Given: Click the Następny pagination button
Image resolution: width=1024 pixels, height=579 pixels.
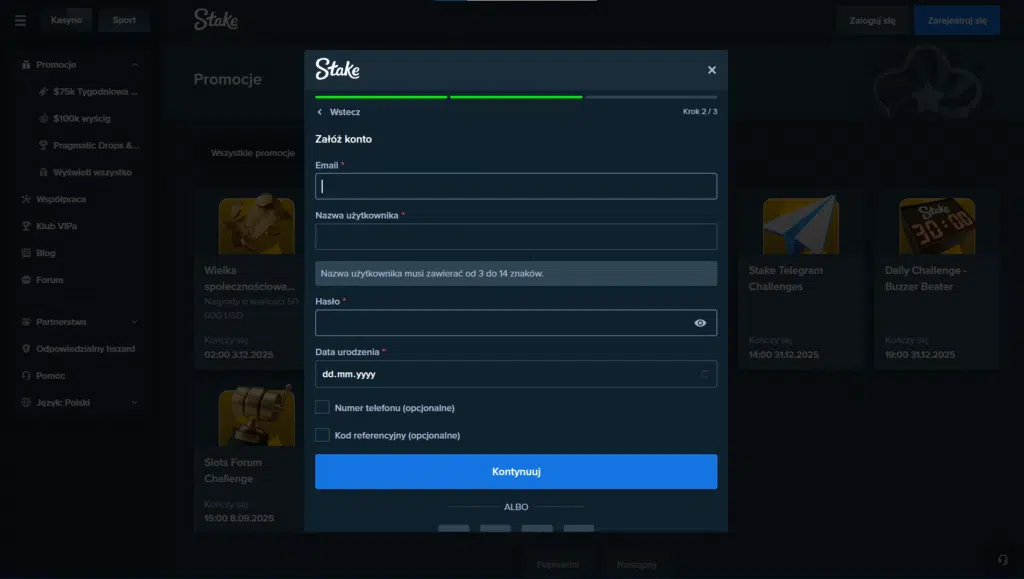Looking at the screenshot, I should pos(637,564).
